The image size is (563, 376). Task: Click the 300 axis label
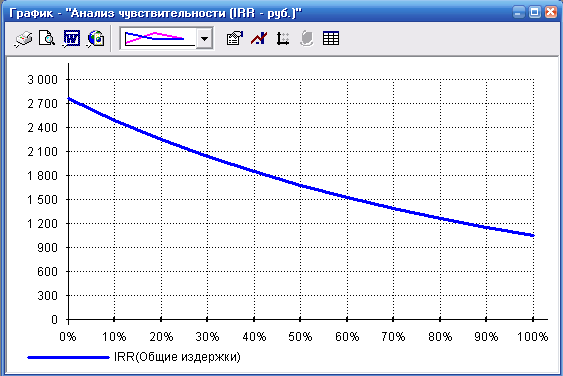(47, 296)
